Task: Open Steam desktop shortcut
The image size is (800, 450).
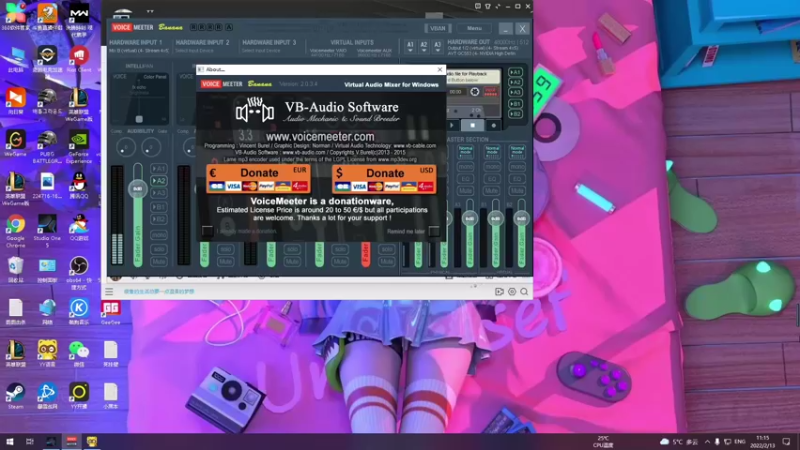Action: pos(15,396)
